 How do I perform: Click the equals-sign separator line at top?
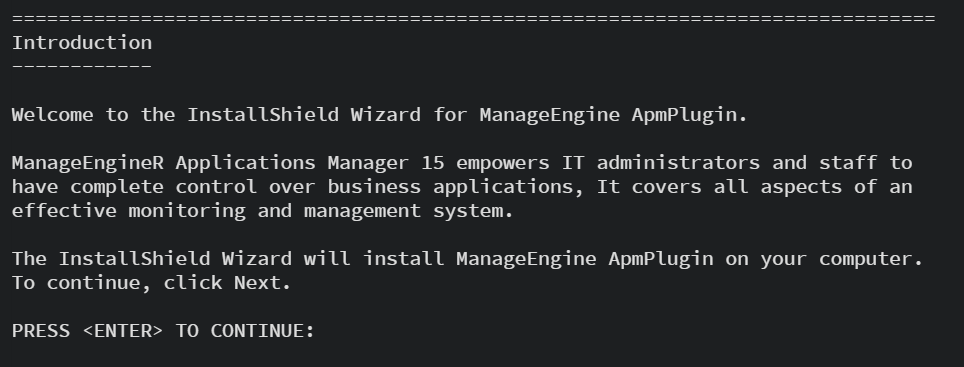473,18
